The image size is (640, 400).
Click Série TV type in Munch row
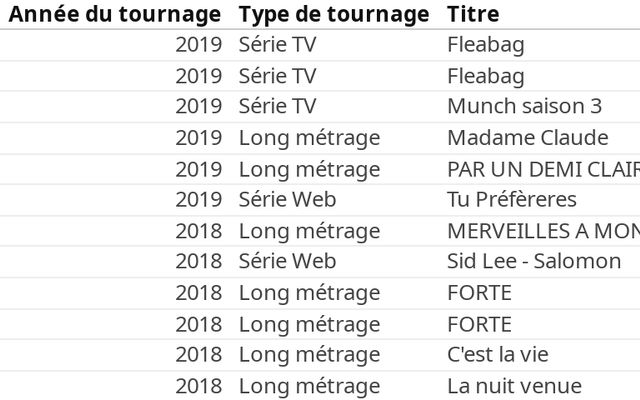click(277, 107)
